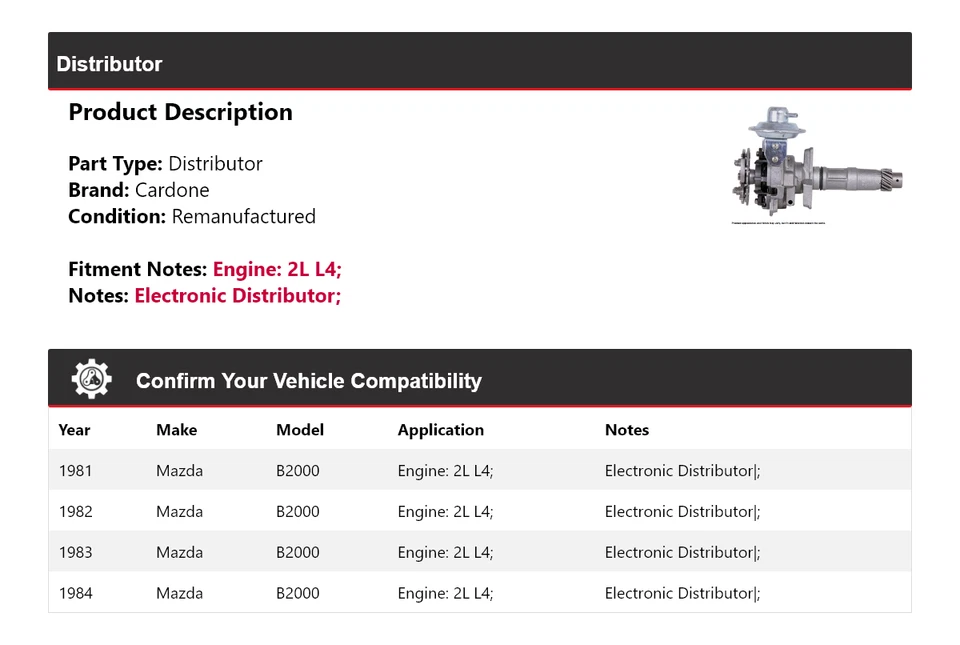The width and height of the screenshot is (960, 645).
Task: Open the distributor product image
Action: (817, 165)
